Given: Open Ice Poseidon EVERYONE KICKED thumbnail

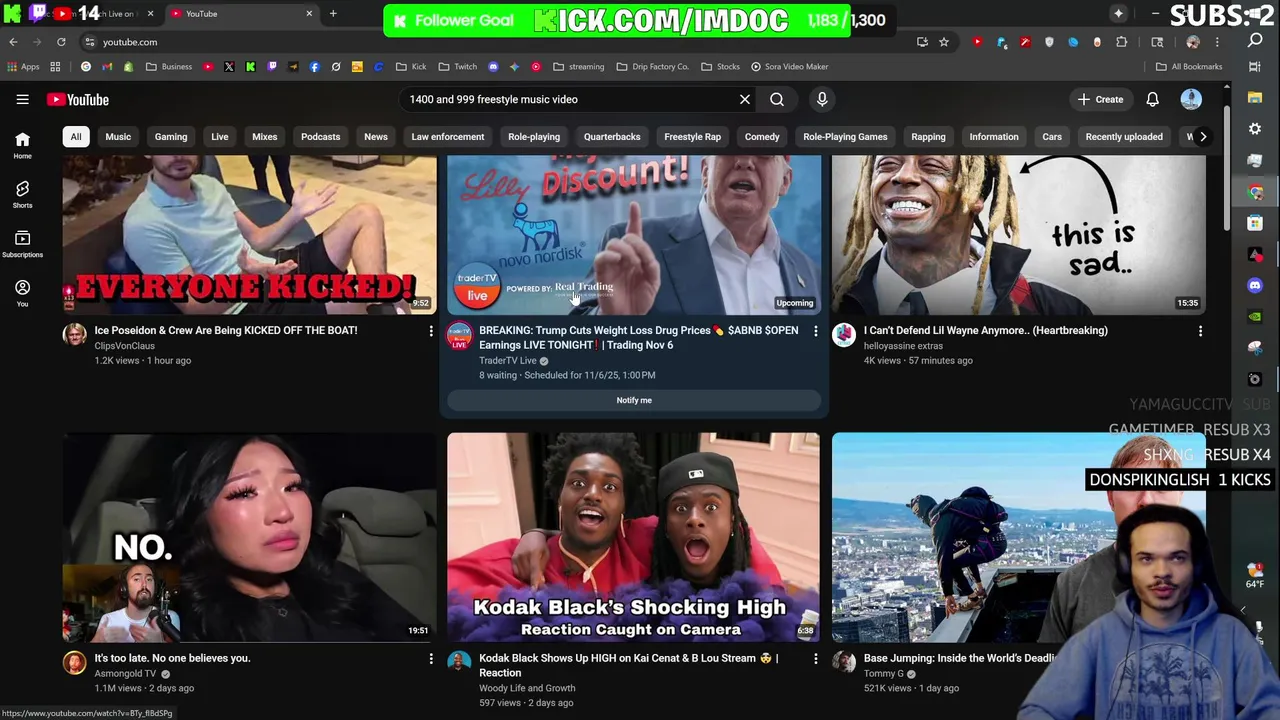Looking at the screenshot, I should pyautogui.click(x=249, y=234).
